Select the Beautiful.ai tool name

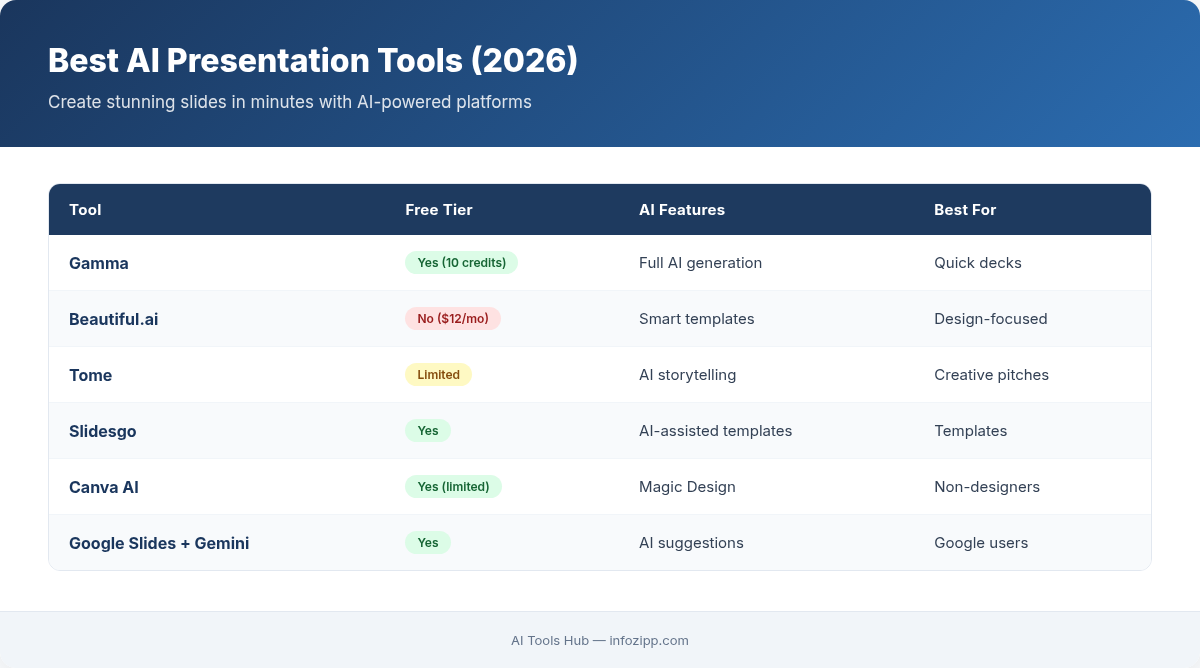tap(113, 319)
